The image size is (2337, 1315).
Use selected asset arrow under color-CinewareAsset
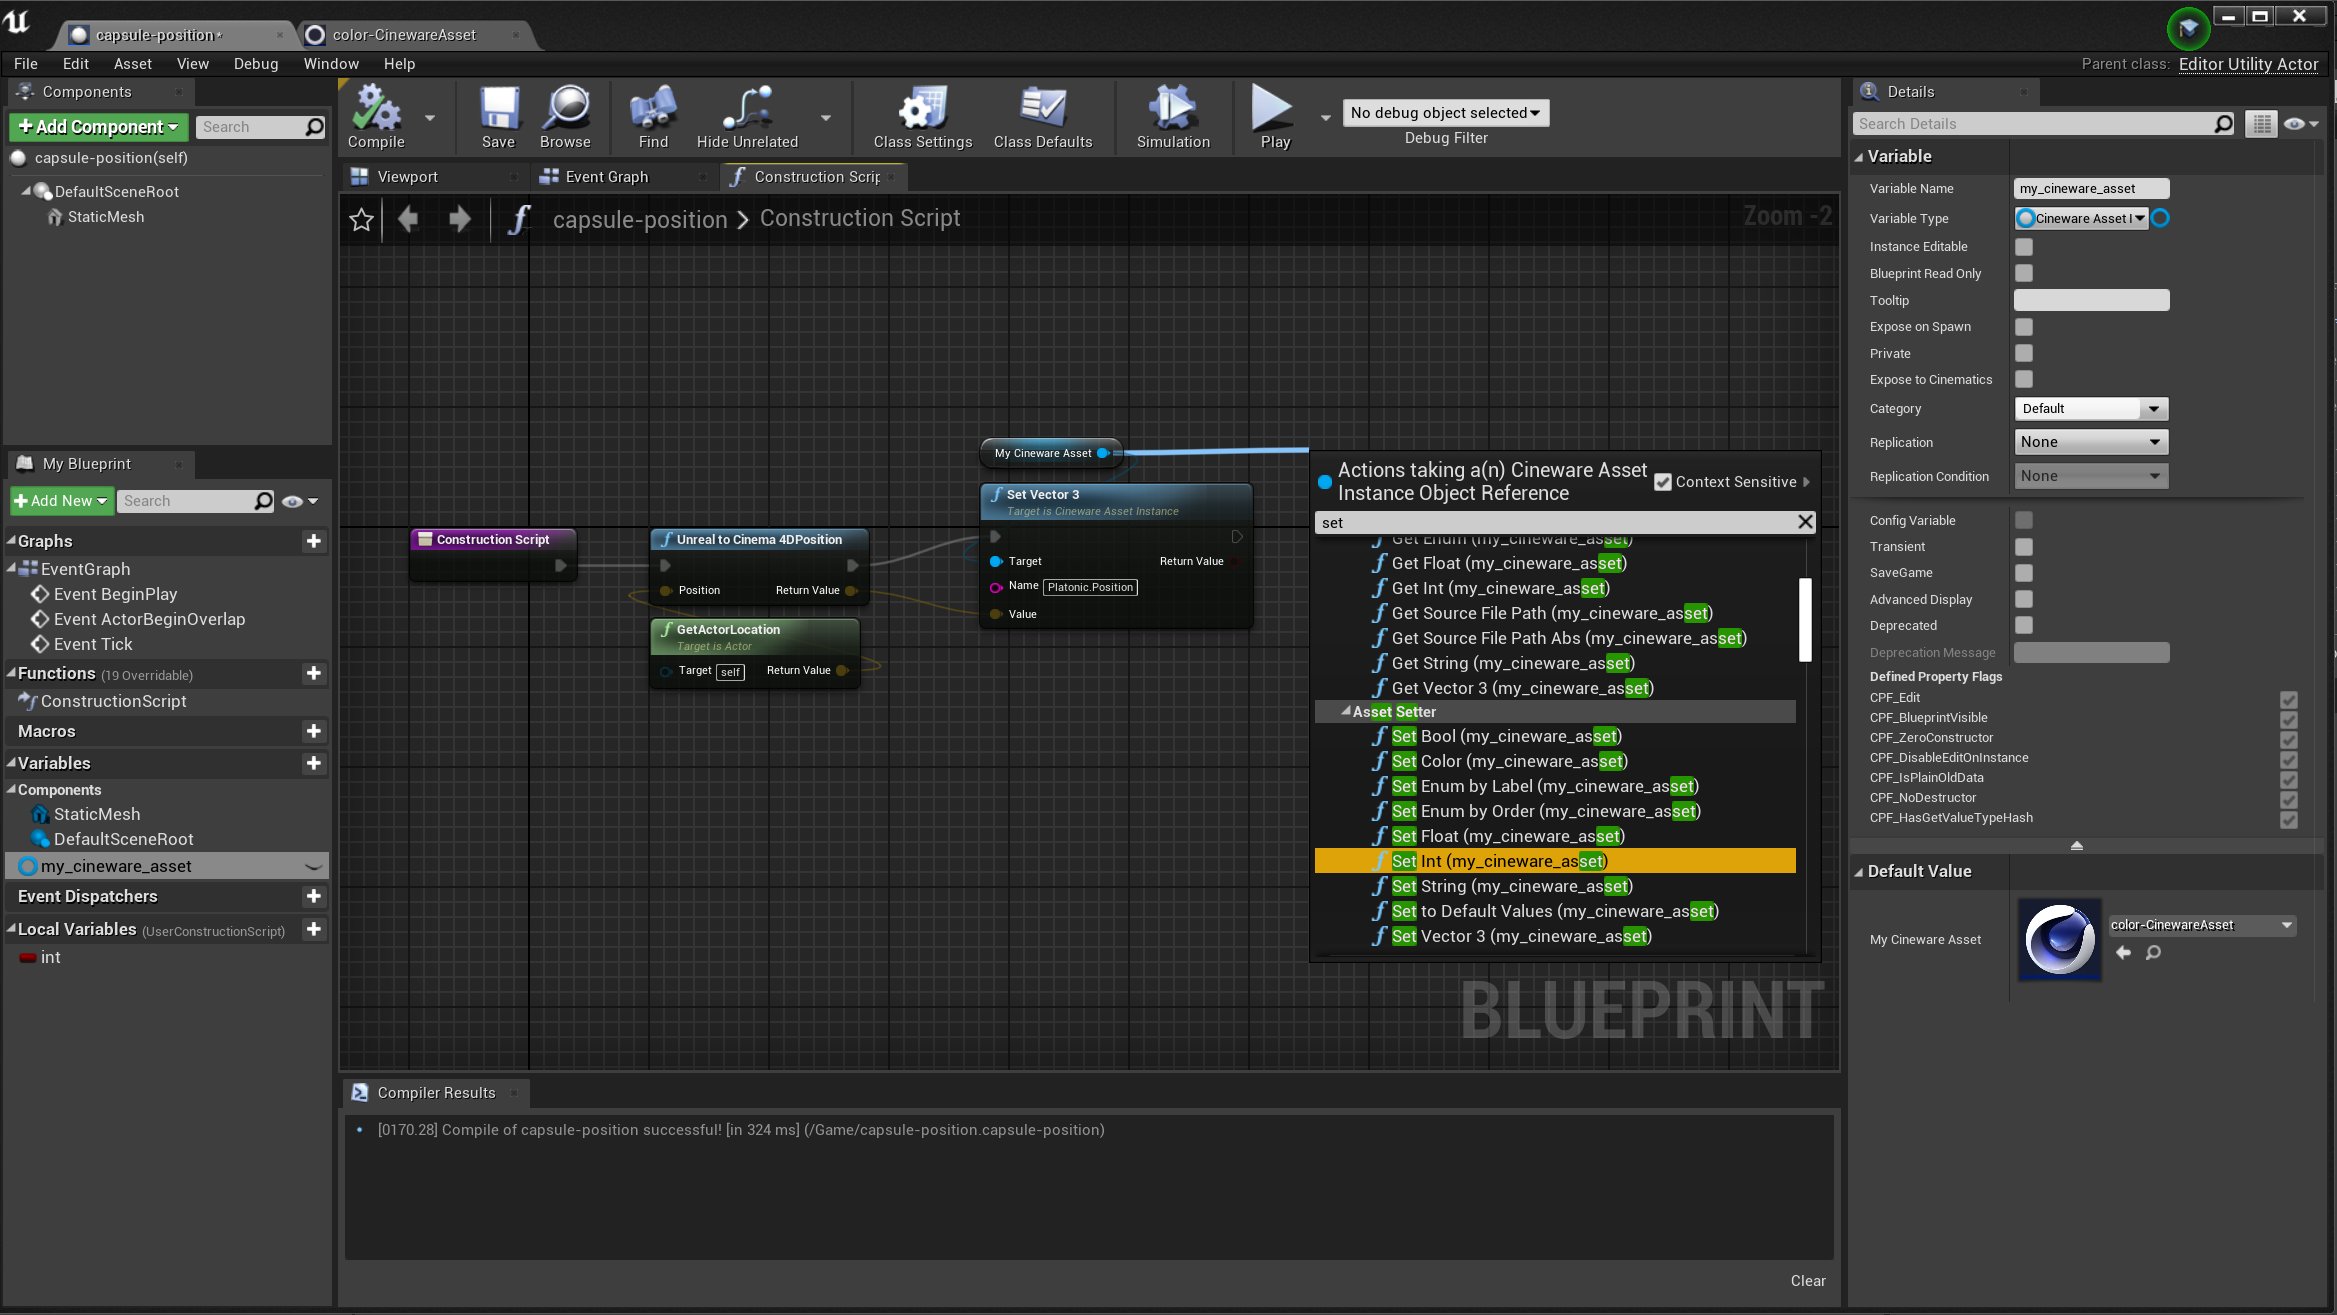click(x=2123, y=953)
